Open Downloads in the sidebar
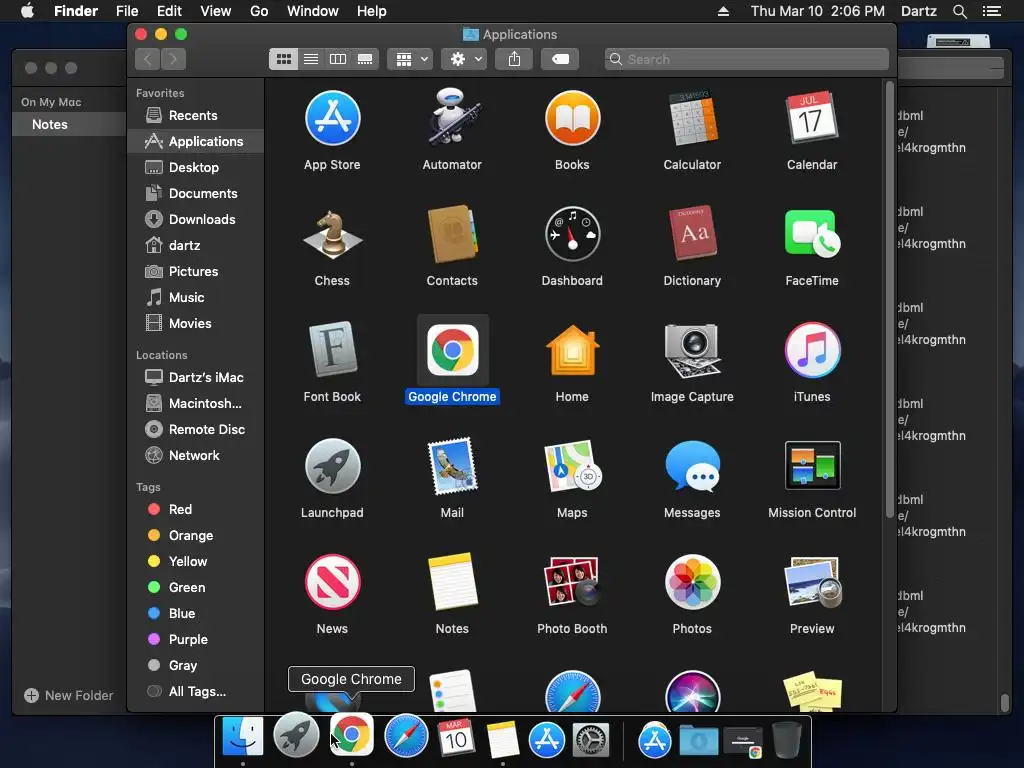Image resolution: width=1024 pixels, height=768 pixels. click(x=195, y=219)
